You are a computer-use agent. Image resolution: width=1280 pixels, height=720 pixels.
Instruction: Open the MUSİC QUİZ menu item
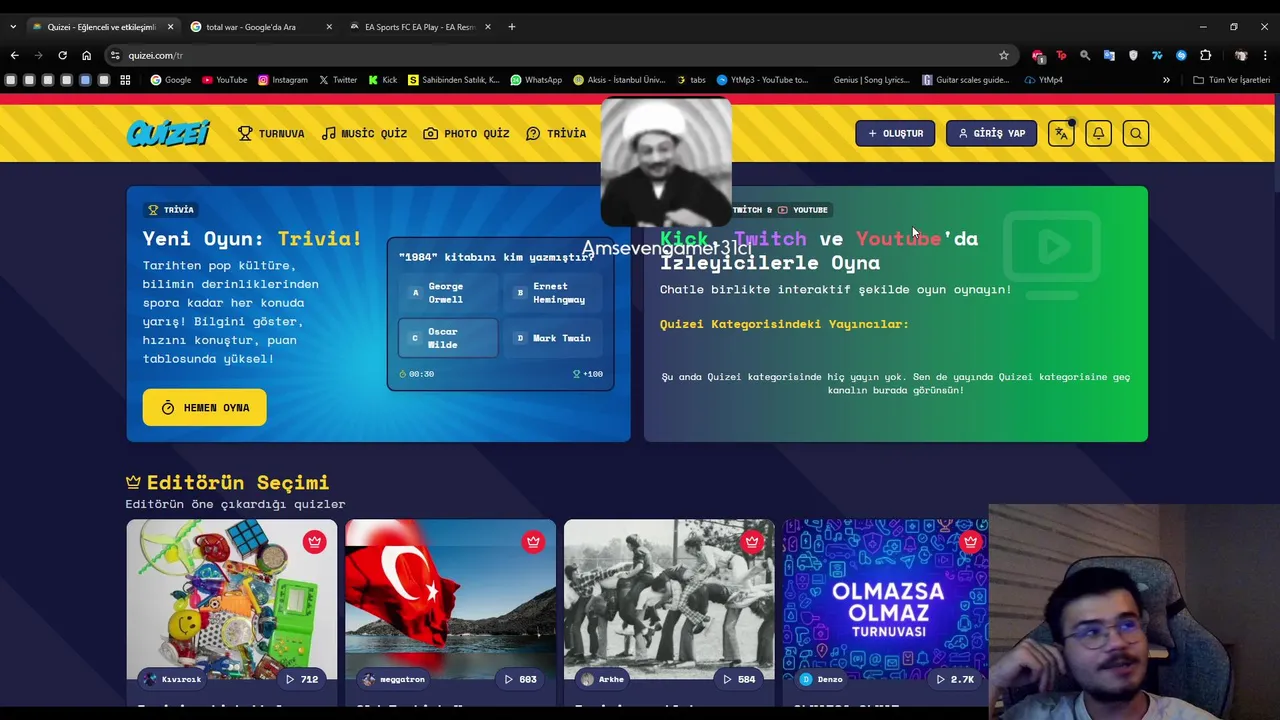point(364,133)
